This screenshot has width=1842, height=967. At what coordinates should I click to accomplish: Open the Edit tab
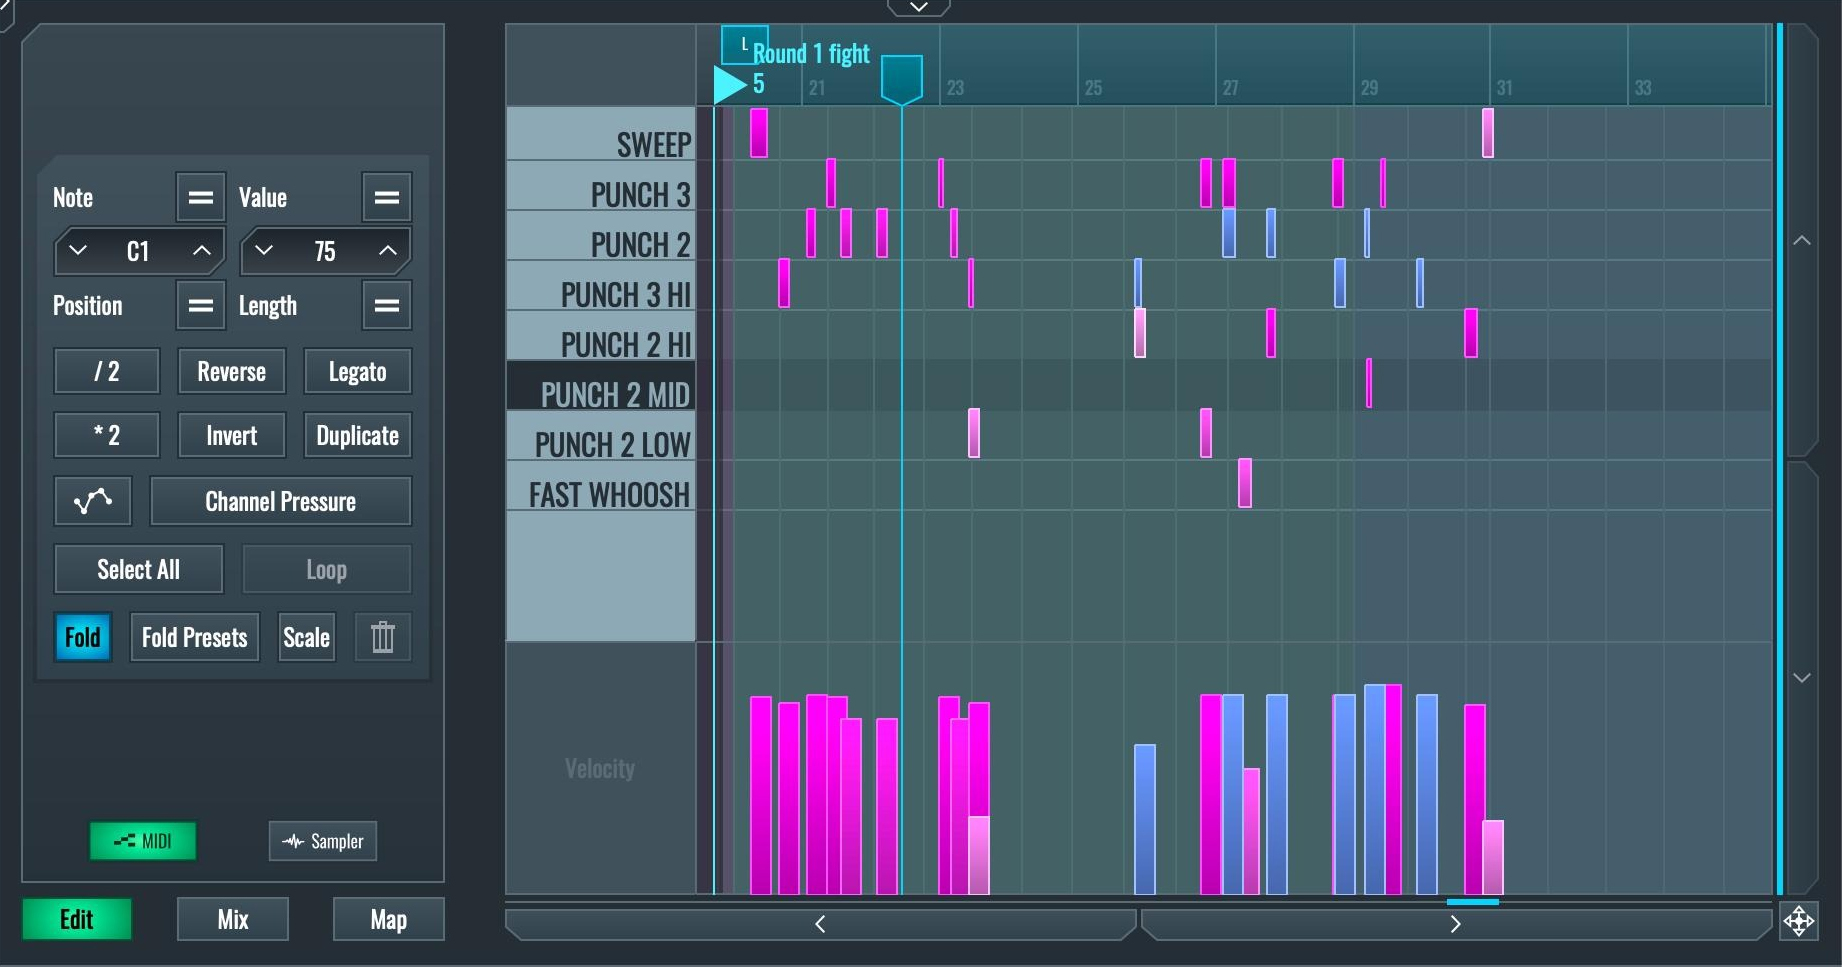pos(77,919)
